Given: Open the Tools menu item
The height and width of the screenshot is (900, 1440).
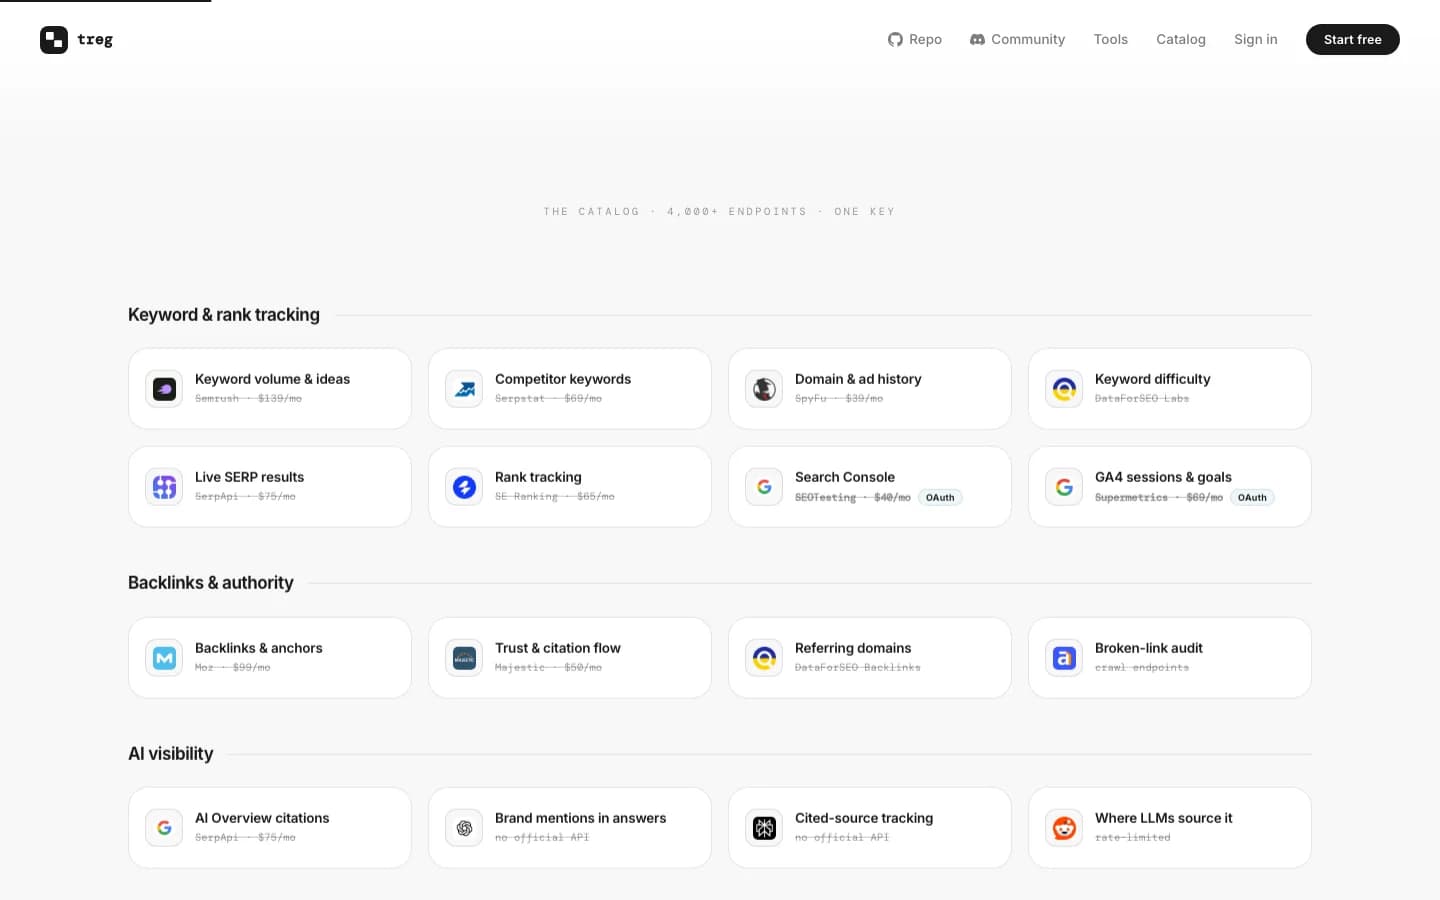Looking at the screenshot, I should point(1110,40).
